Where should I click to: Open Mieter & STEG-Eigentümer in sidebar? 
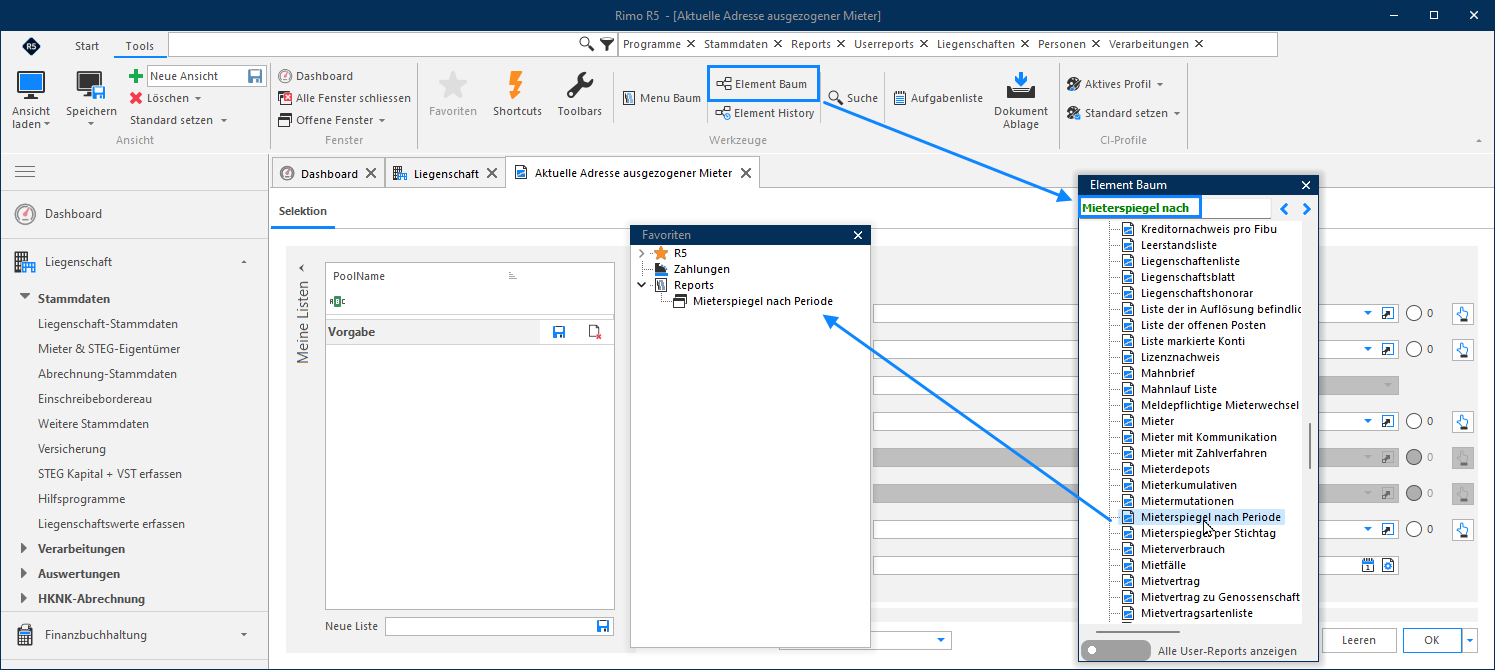(x=109, y=349)
